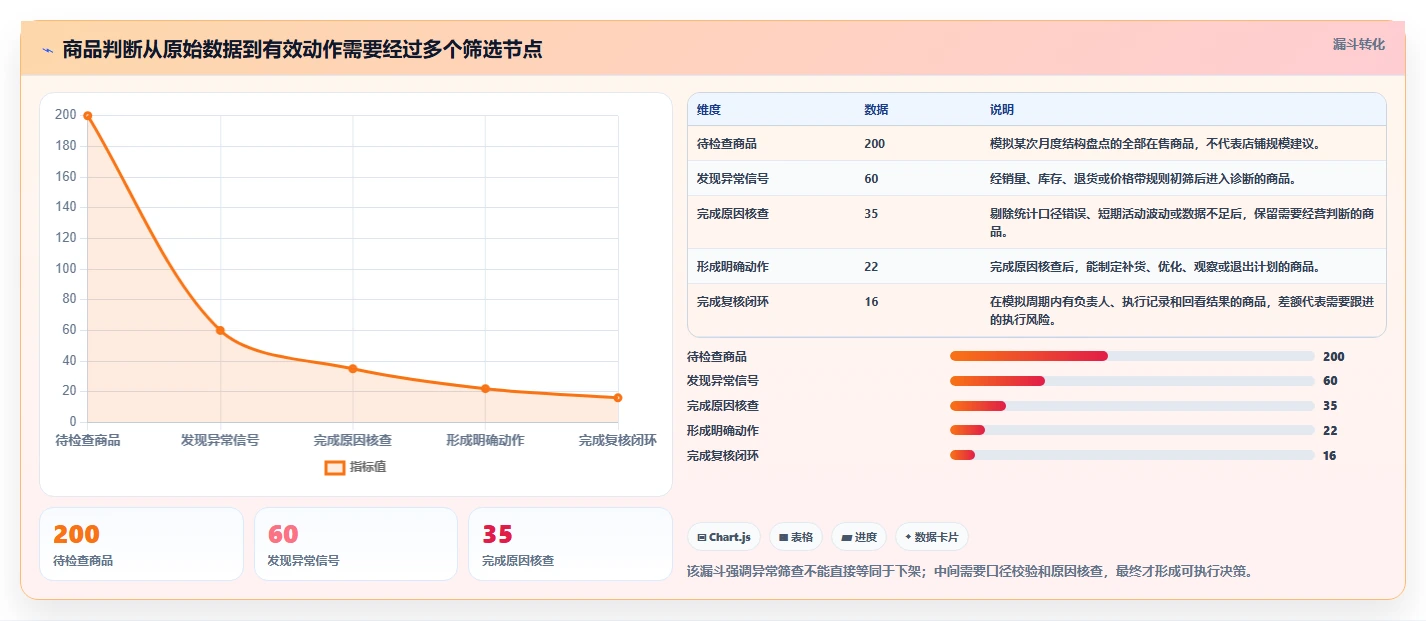Click the y-axis value 100

[66, 269]
